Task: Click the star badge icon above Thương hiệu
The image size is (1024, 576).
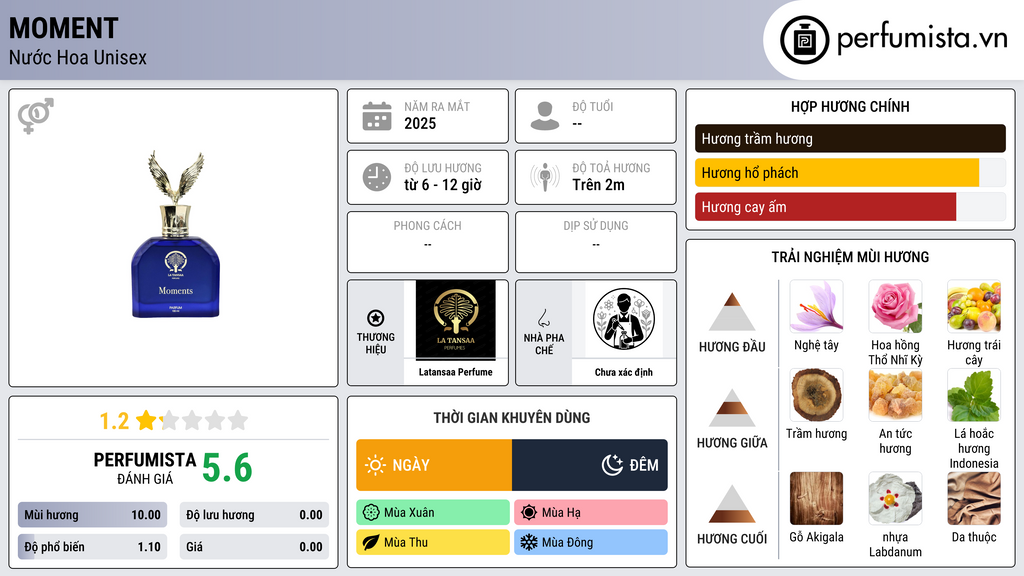Action: (376, 318)
